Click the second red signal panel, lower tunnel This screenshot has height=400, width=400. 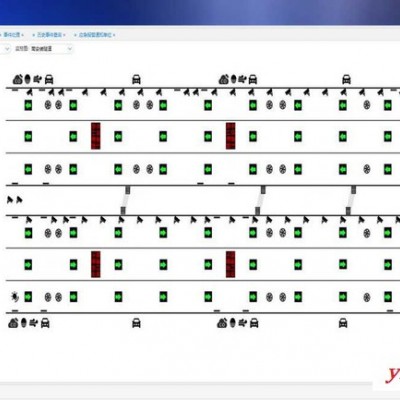pyautogui.click(x=230, y=264)
